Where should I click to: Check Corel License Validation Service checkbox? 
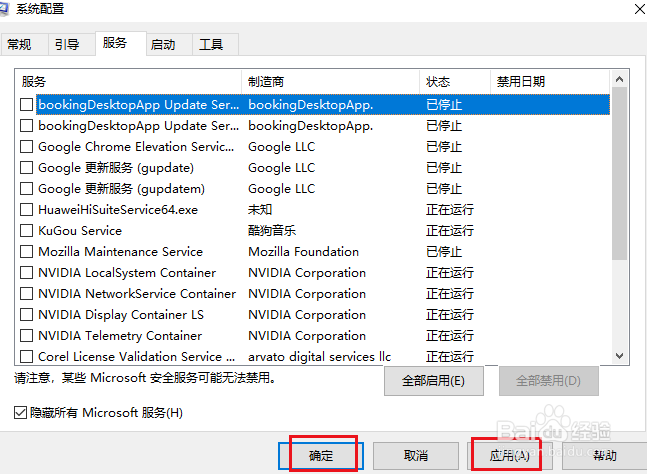[26, 356]
